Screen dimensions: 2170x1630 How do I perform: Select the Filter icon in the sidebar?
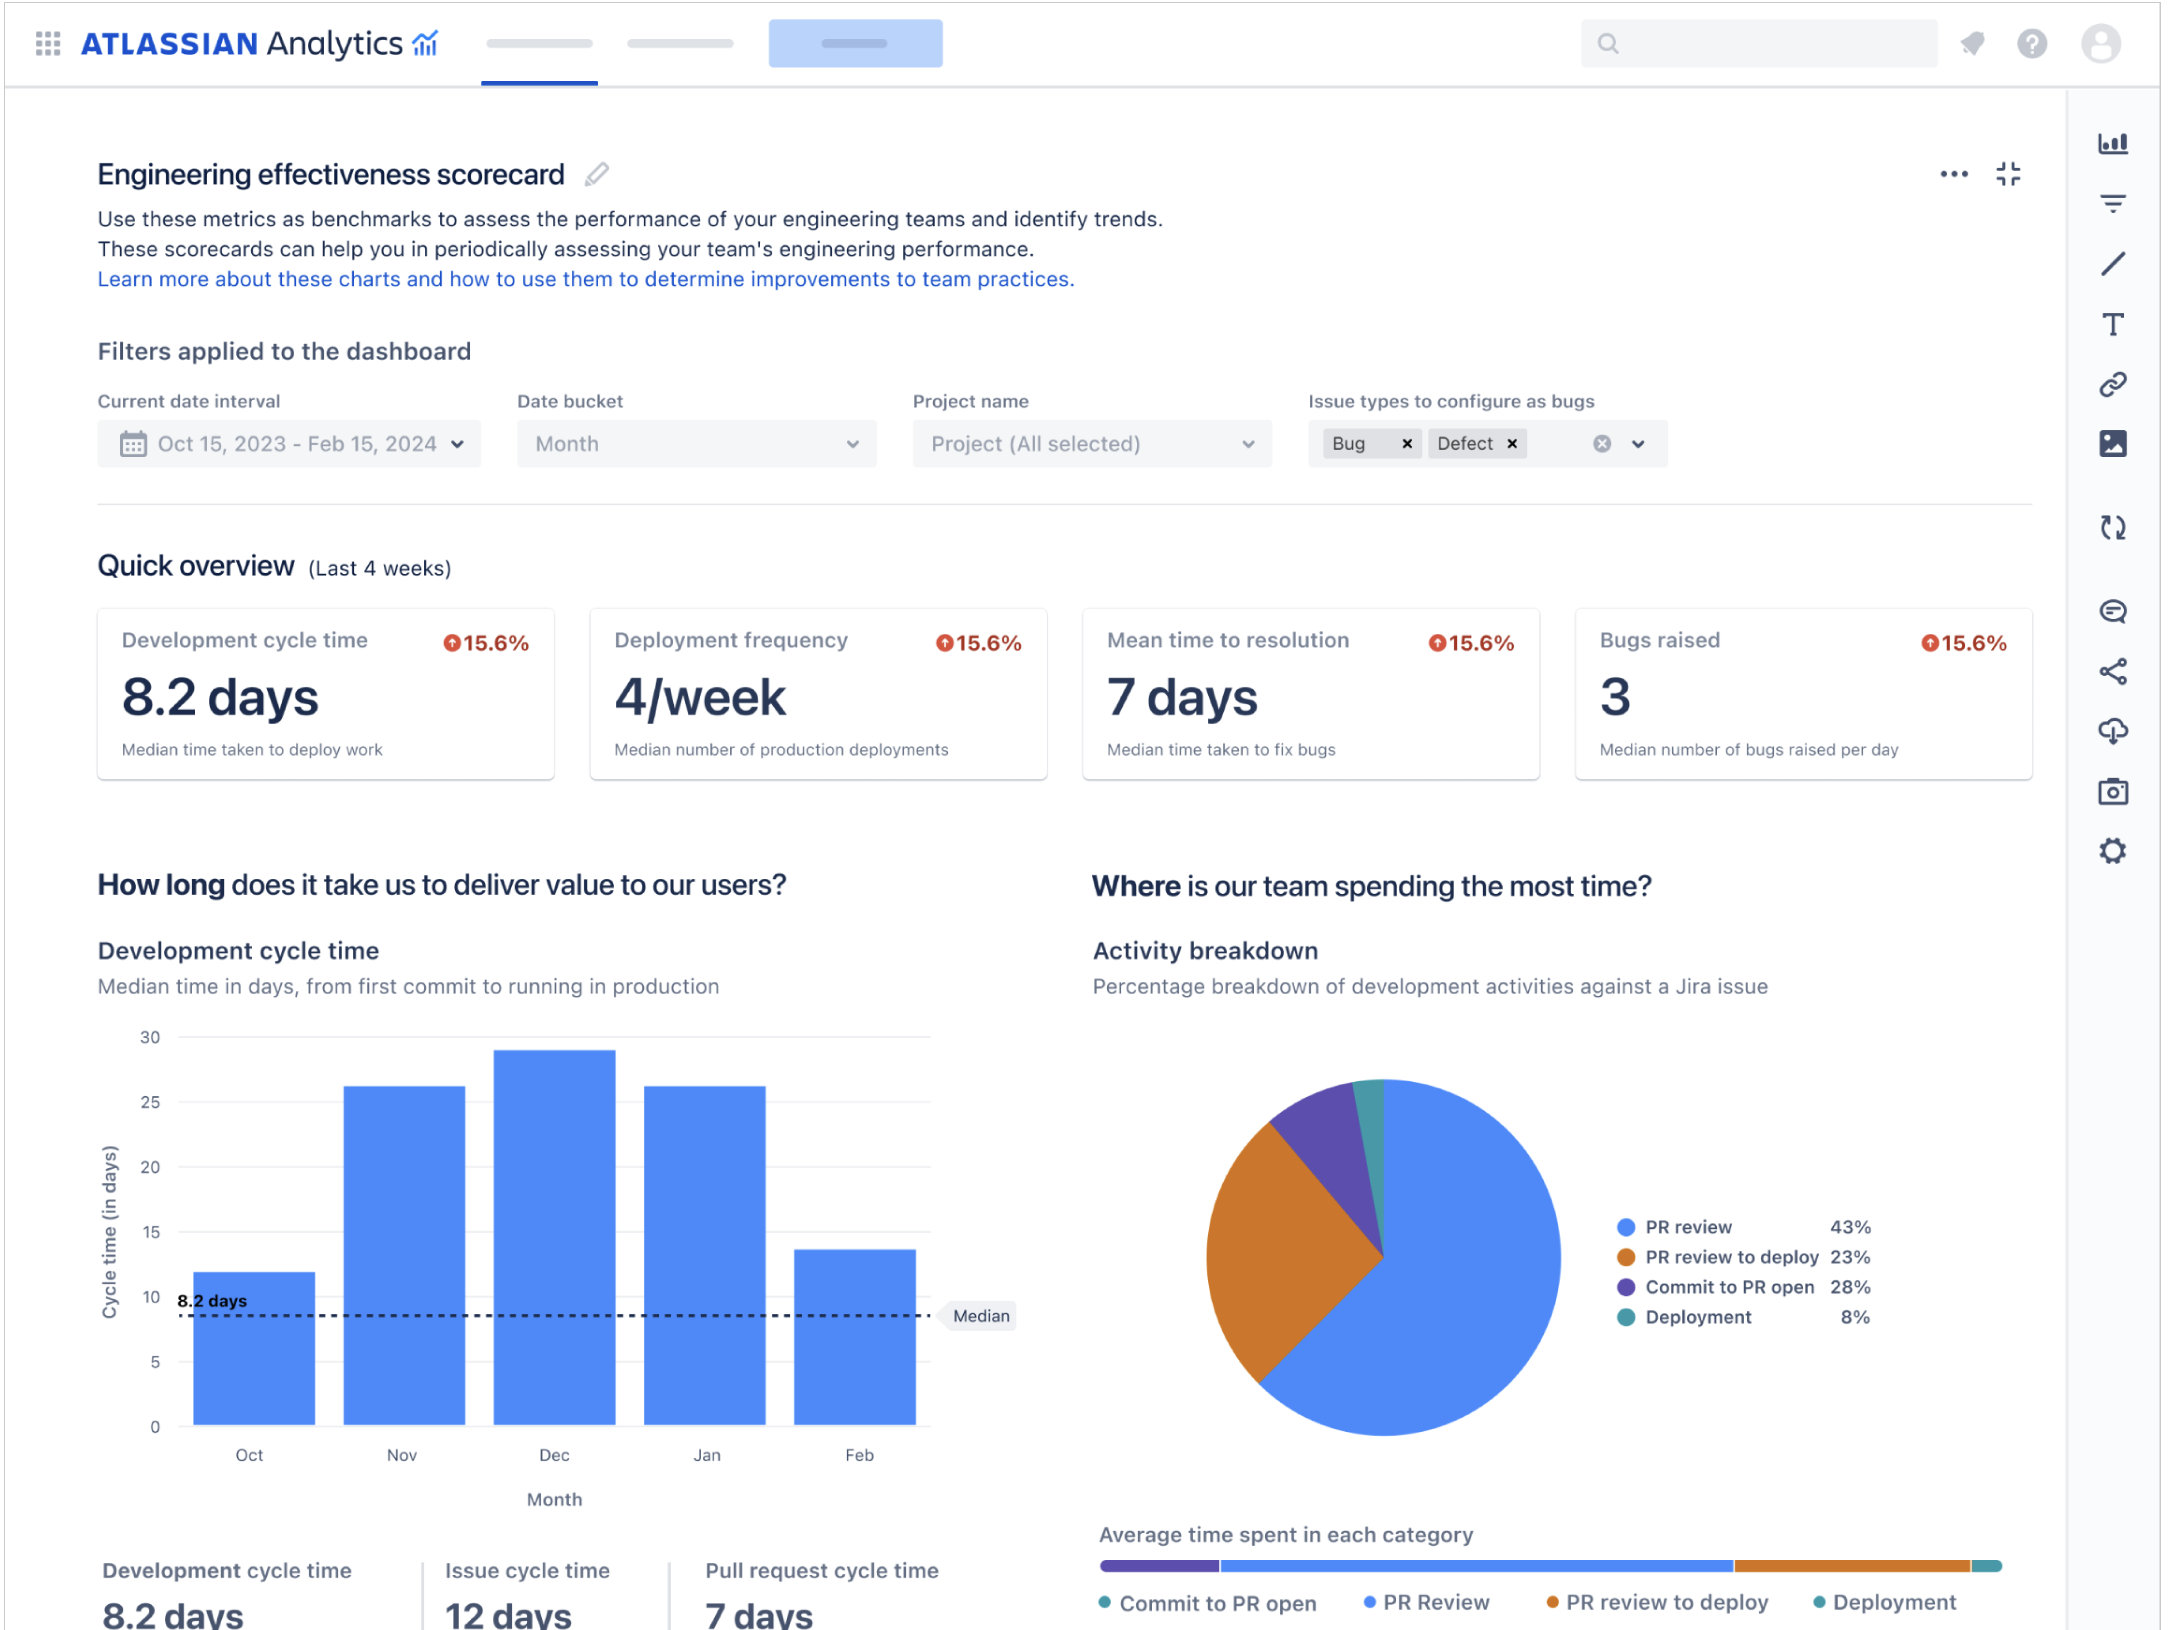(x=2114, y=202)
